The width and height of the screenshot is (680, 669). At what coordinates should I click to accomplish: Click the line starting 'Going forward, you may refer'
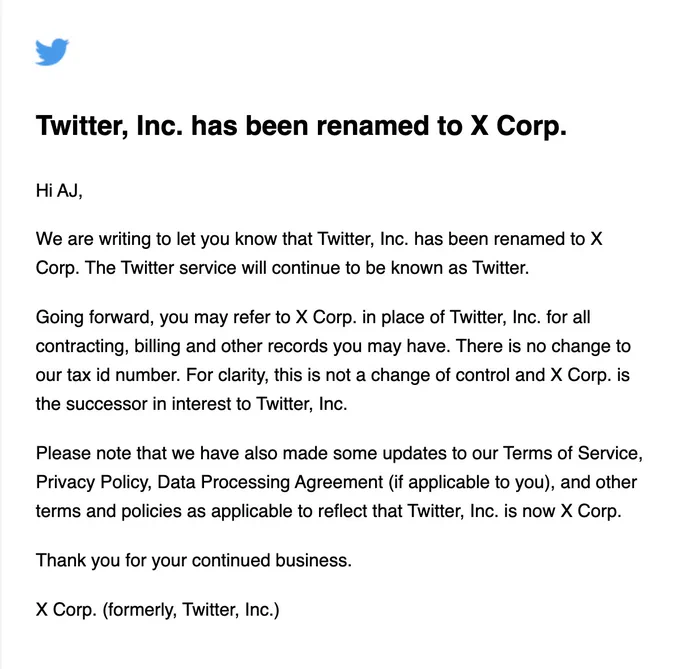313,317
